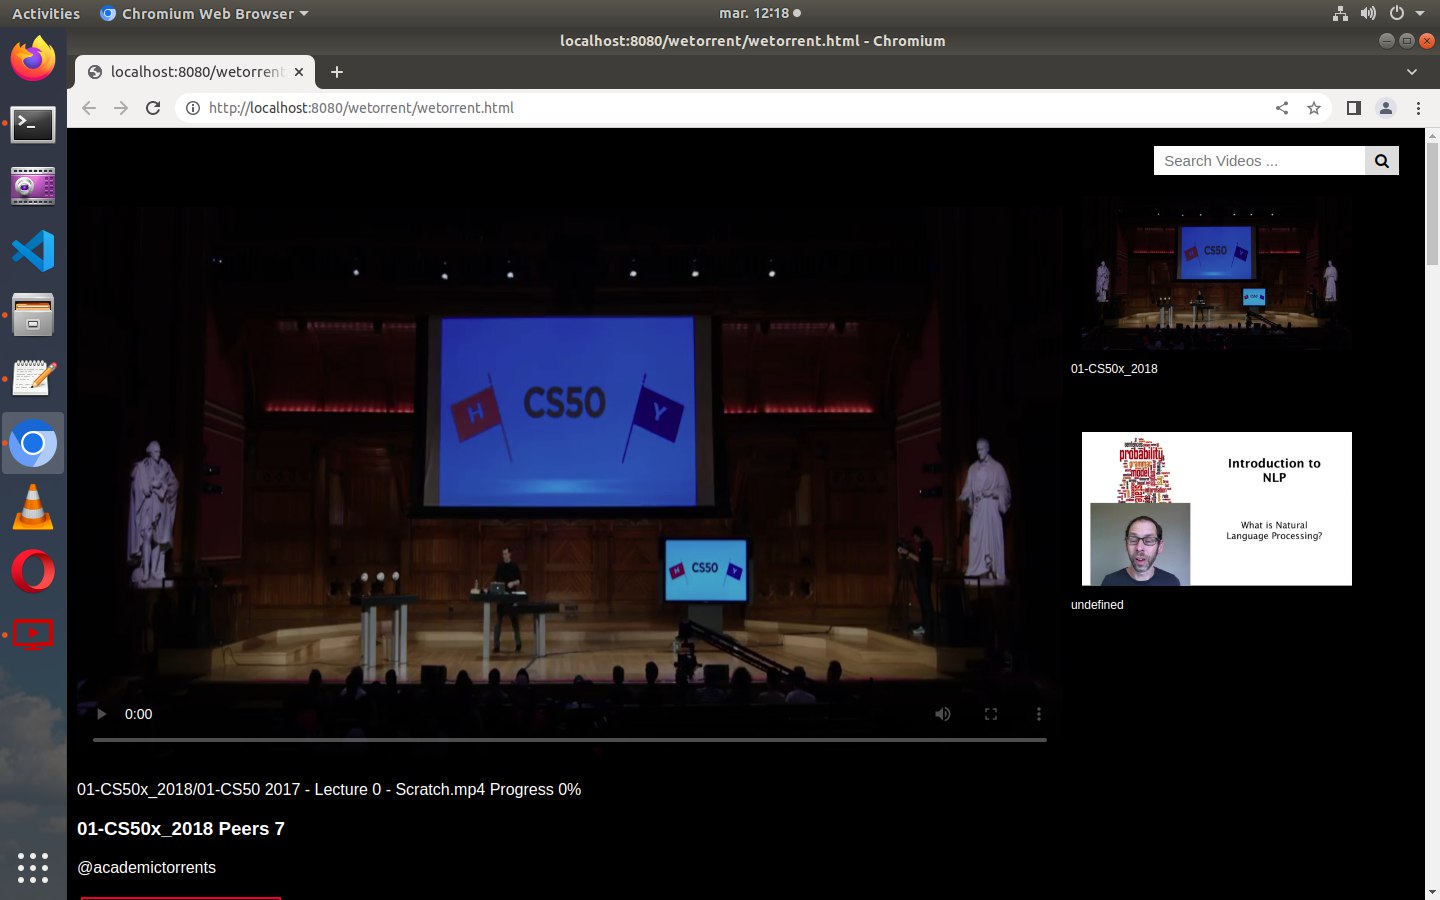Open the Text Editor from the dock
This screenshot has height=900, width=1440.
(x=33, y=379)
